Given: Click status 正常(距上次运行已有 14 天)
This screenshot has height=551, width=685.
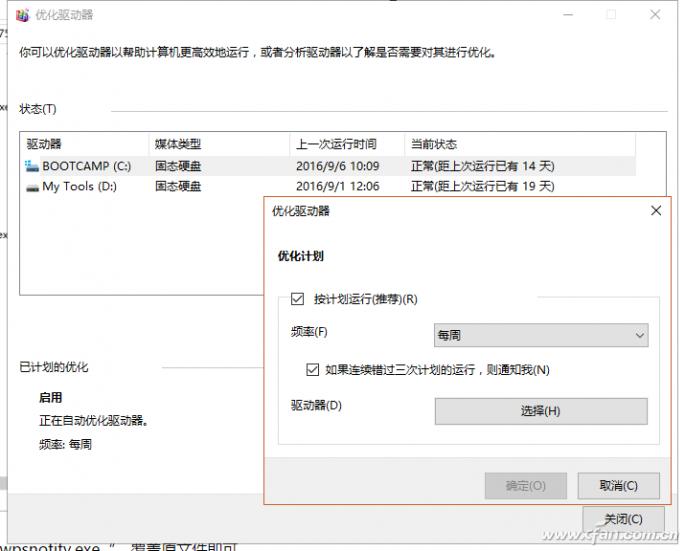Looking at the screenshot, I should (483, 166).
